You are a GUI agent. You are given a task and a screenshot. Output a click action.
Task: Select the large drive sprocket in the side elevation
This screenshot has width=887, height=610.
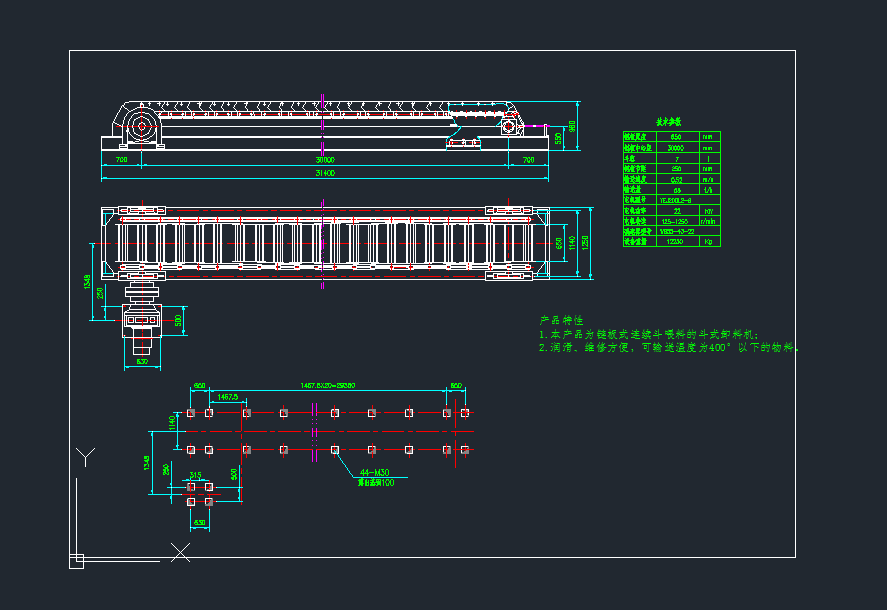(x=141, y=126)
